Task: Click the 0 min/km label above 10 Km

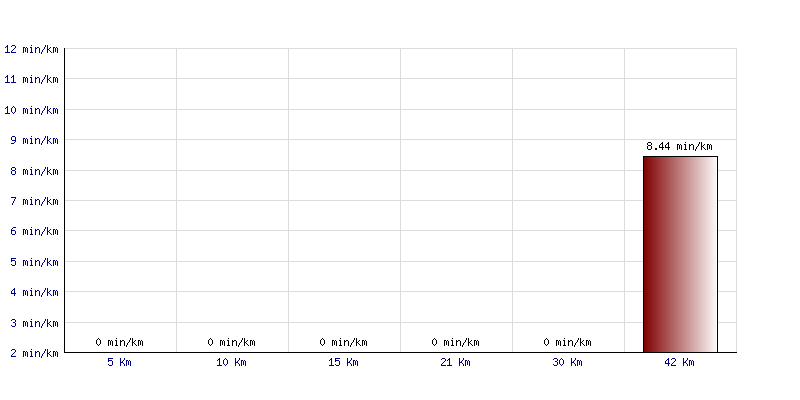Action: click(x=231, y=342)
